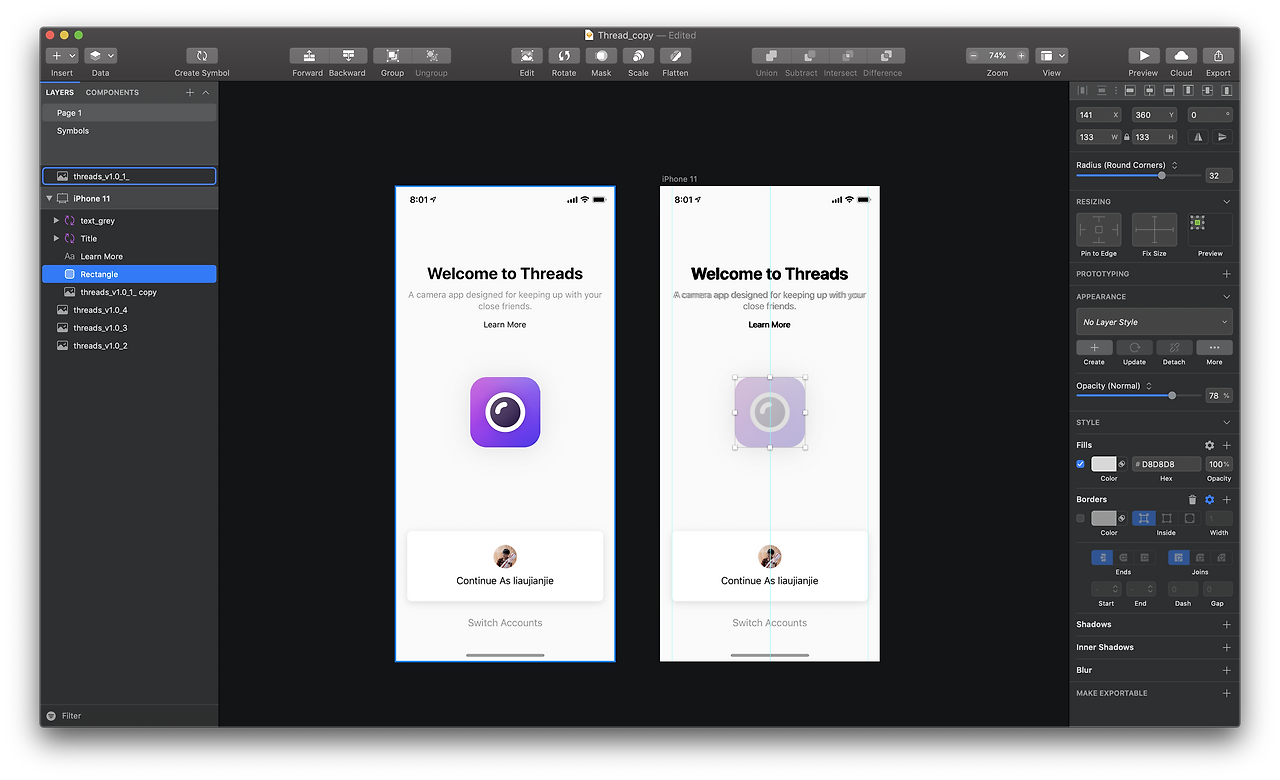Zoom out with the minus button
Screen dimensions: 1280x780
point(974,56)
